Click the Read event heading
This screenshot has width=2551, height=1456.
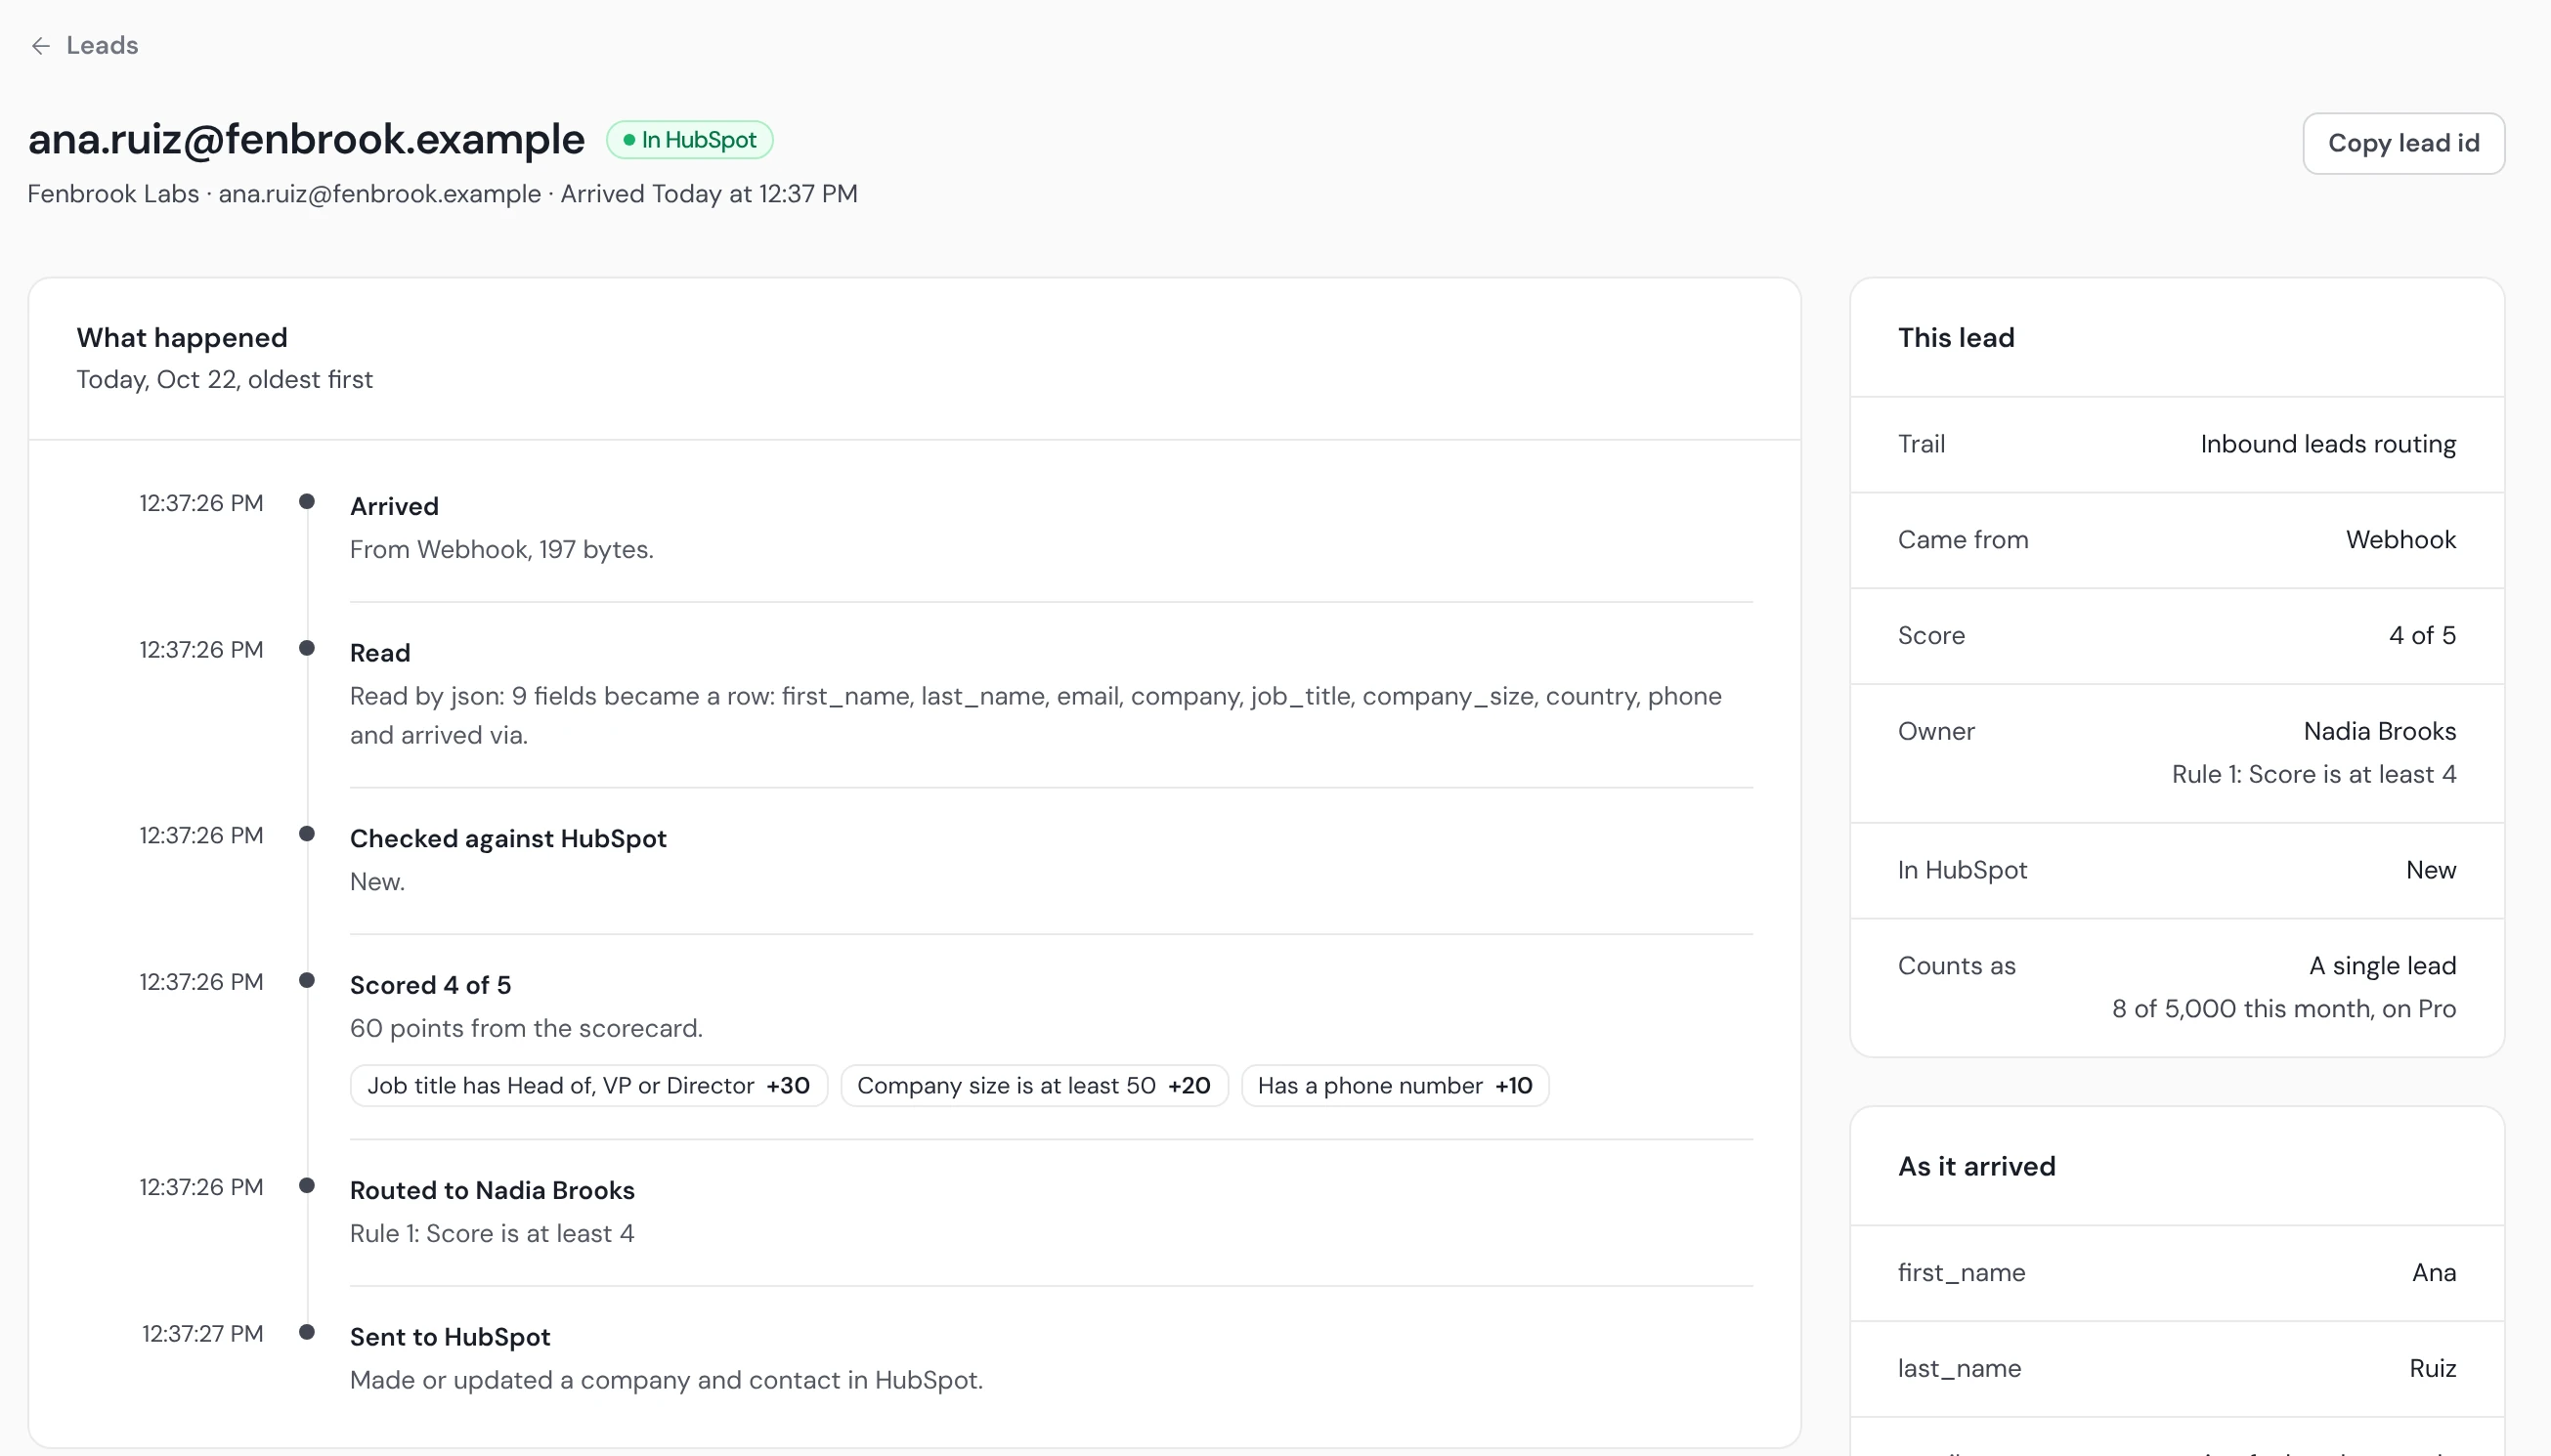[380, 653]
